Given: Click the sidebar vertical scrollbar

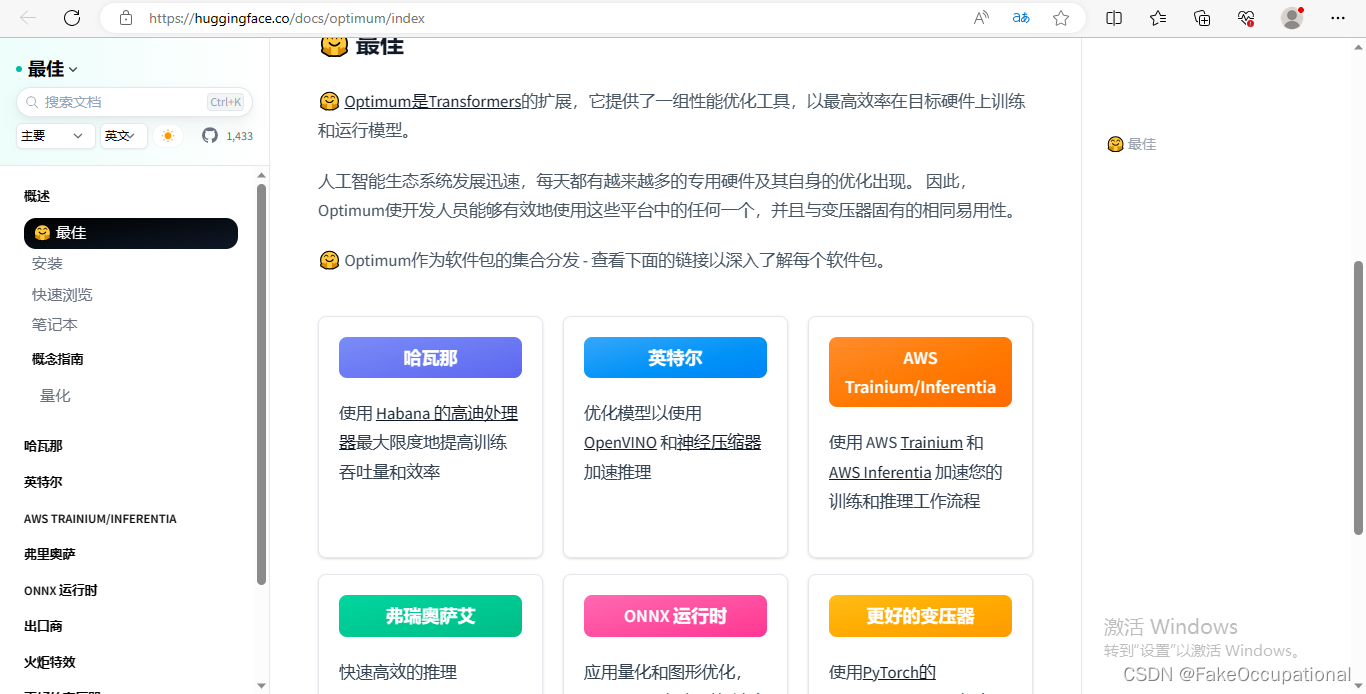Looking at the screenshot, I should 262,384.
